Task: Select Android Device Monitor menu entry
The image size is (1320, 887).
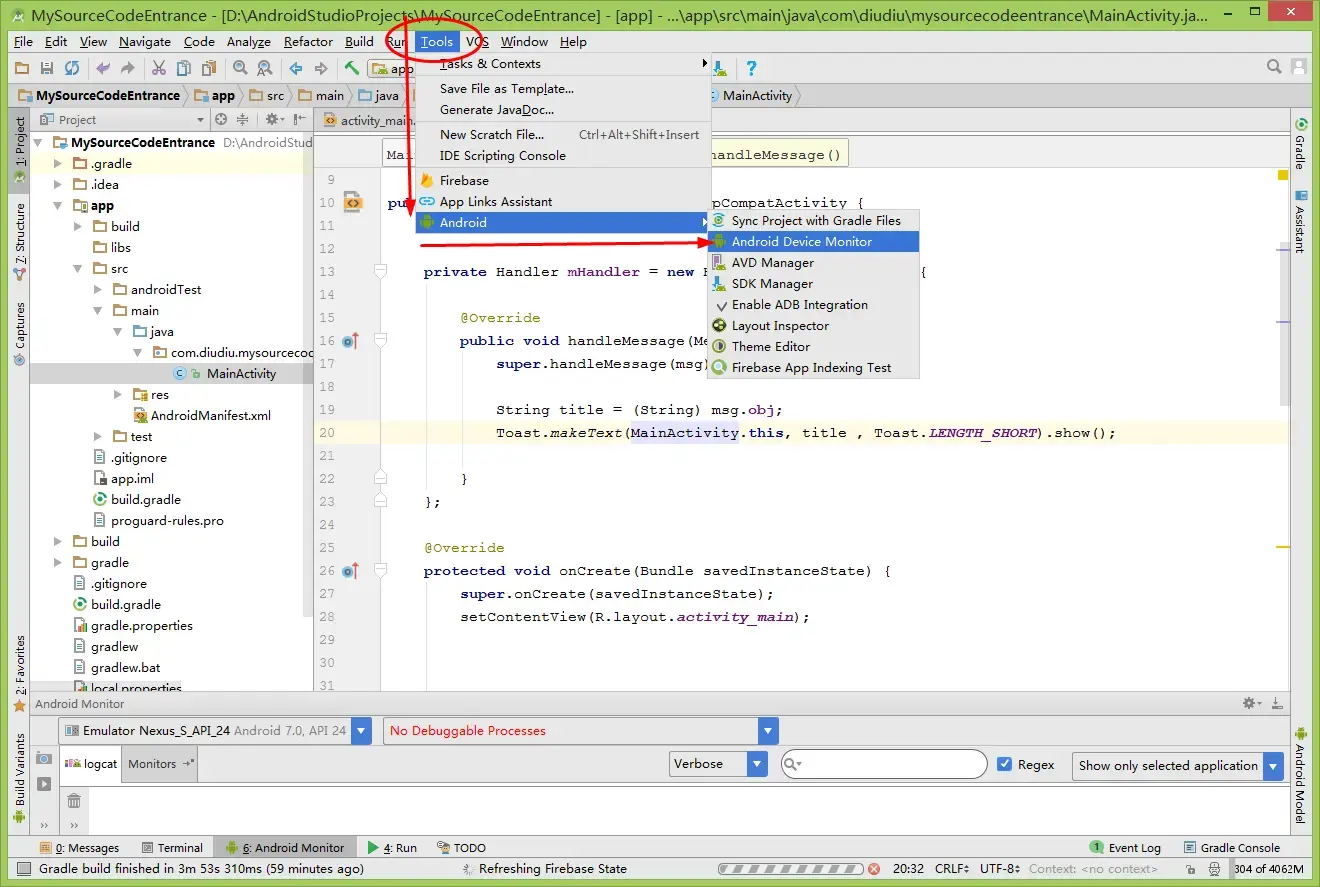Action: tap(813, 242)
